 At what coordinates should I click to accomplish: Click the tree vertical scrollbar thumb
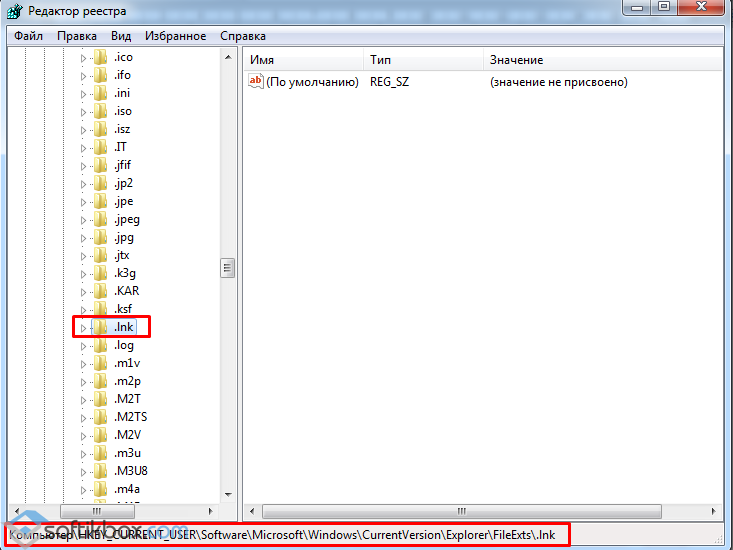tap(228, 268)
